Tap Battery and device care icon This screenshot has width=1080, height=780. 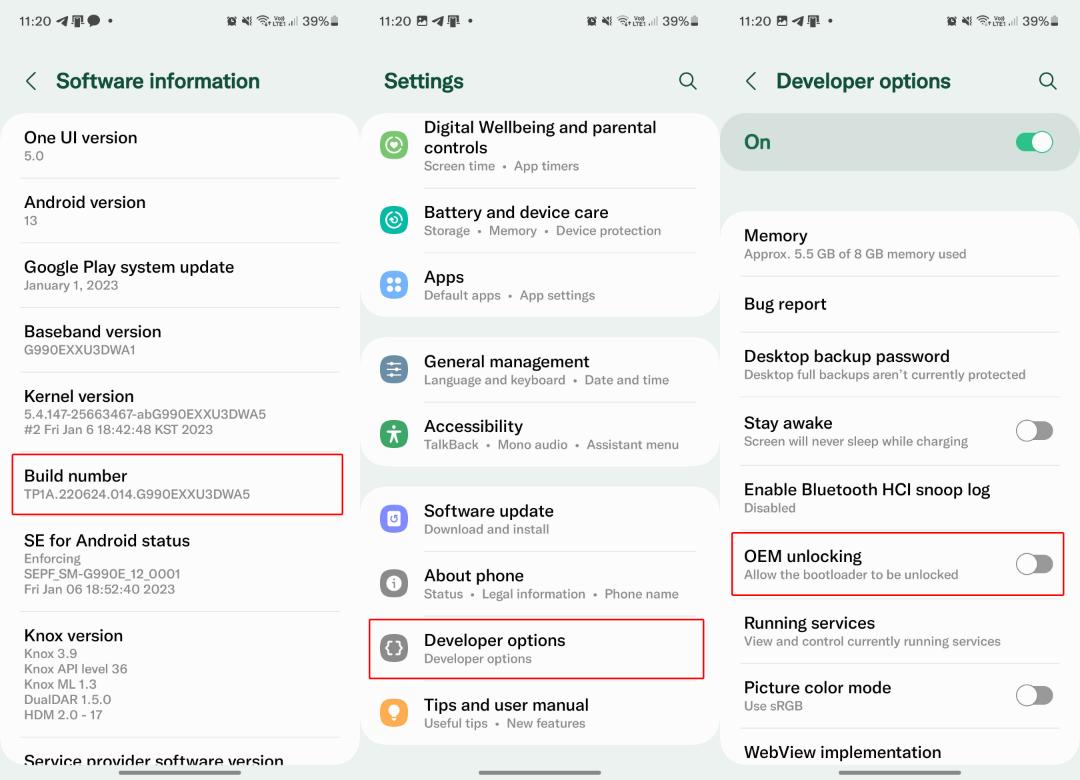pos(394,220)
